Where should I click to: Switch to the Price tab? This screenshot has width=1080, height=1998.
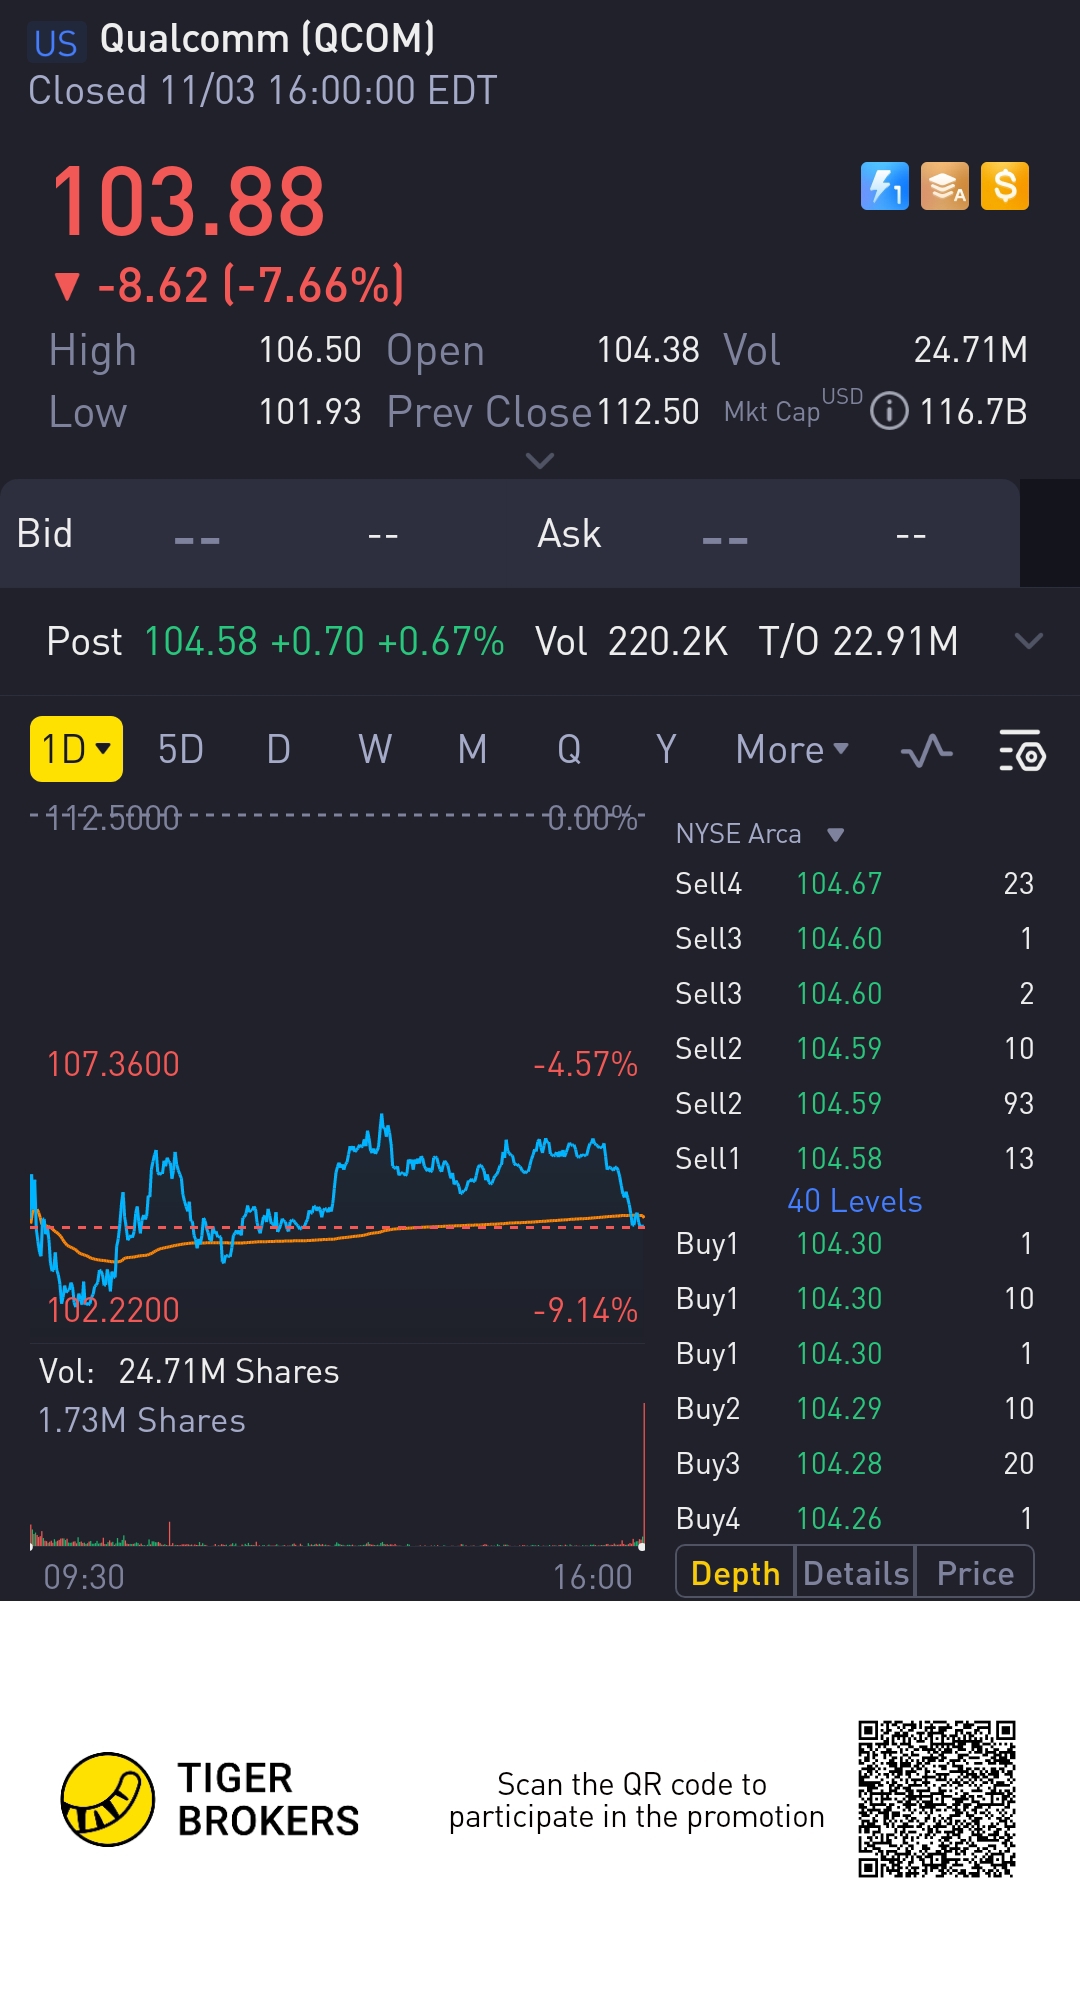point(975,1573)
